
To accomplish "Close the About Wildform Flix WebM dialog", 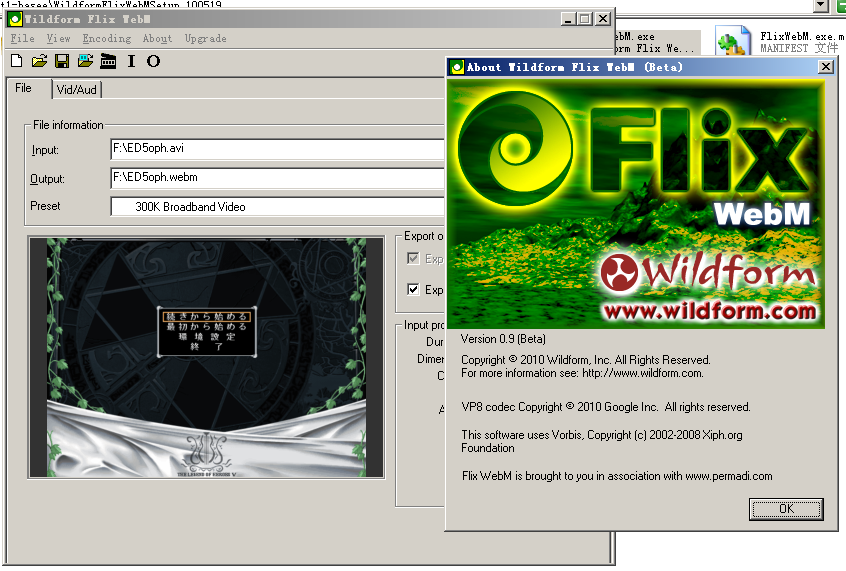I will [825, 67].
